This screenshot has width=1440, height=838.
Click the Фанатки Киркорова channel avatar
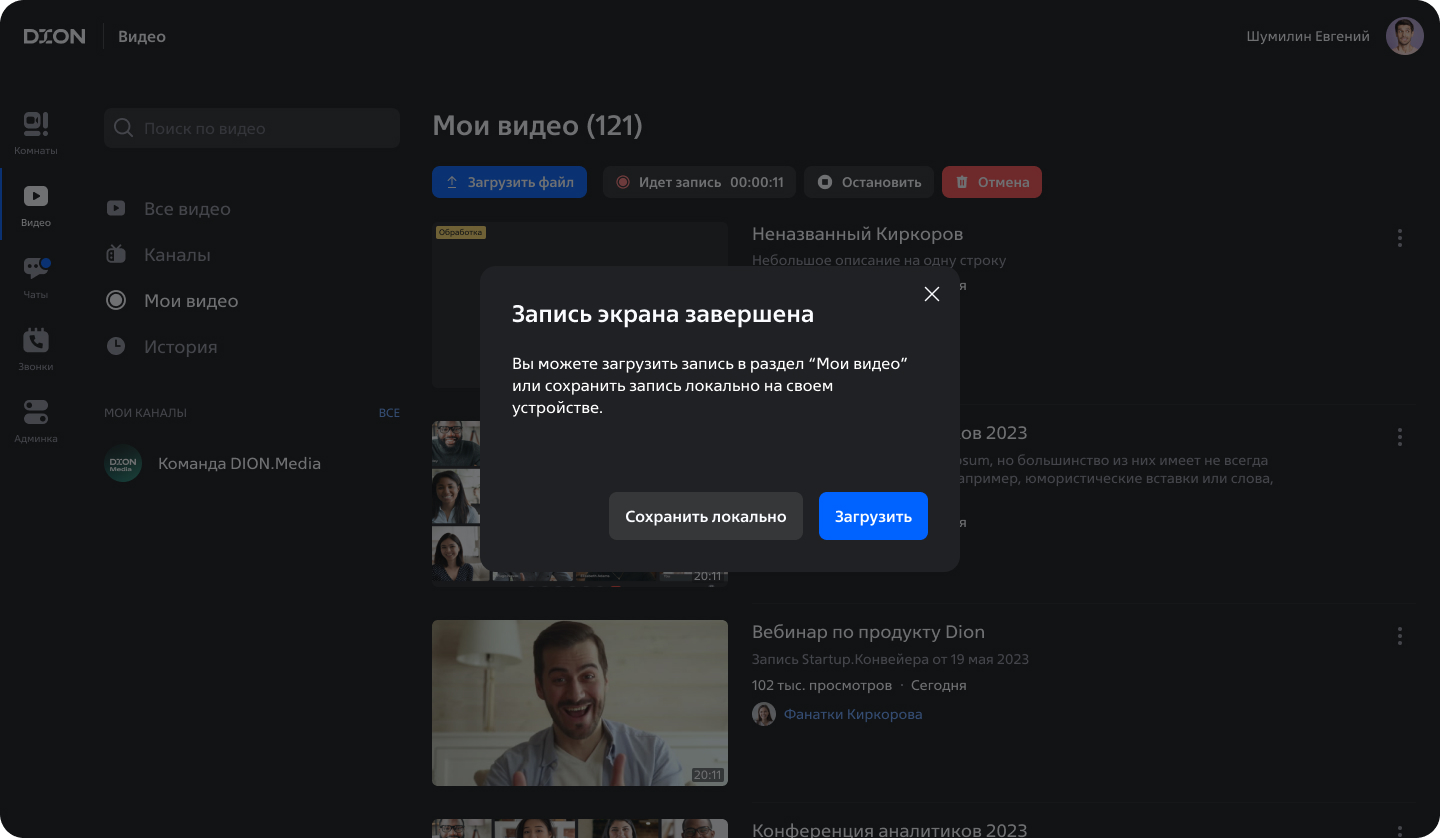click(x=764, y=714)
